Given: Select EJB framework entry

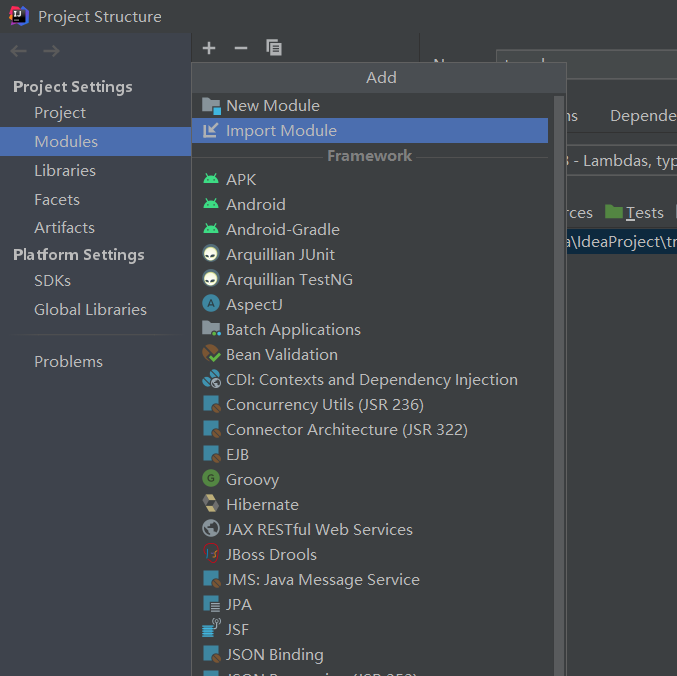Looking at the screenshot, I should click(x=370, y=455).
